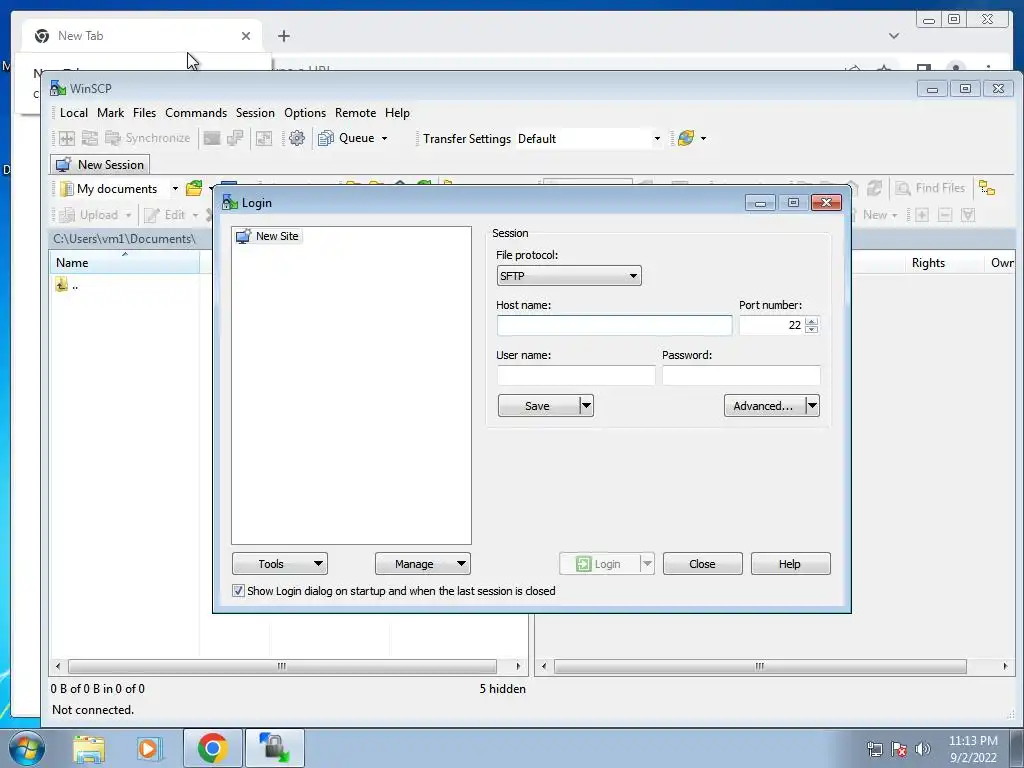Click the Close button in Login dialog
The width and height of the screenshot is (1024, 768).
pos(703,564)
